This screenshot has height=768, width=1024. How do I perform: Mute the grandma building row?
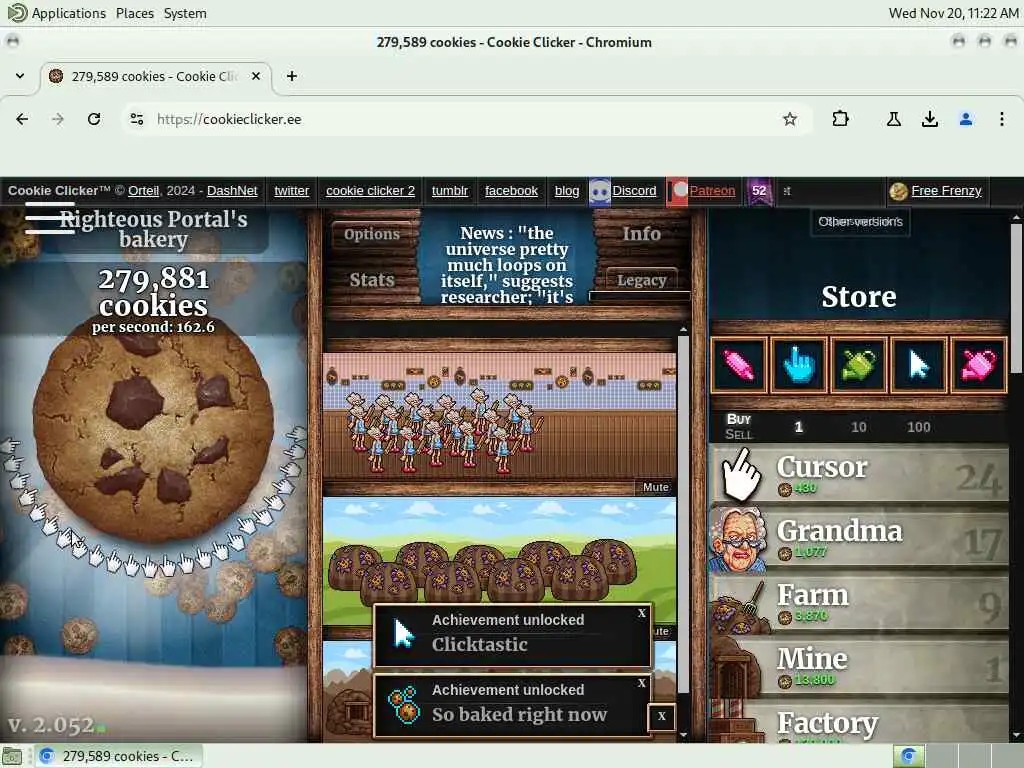click(655, 487)
